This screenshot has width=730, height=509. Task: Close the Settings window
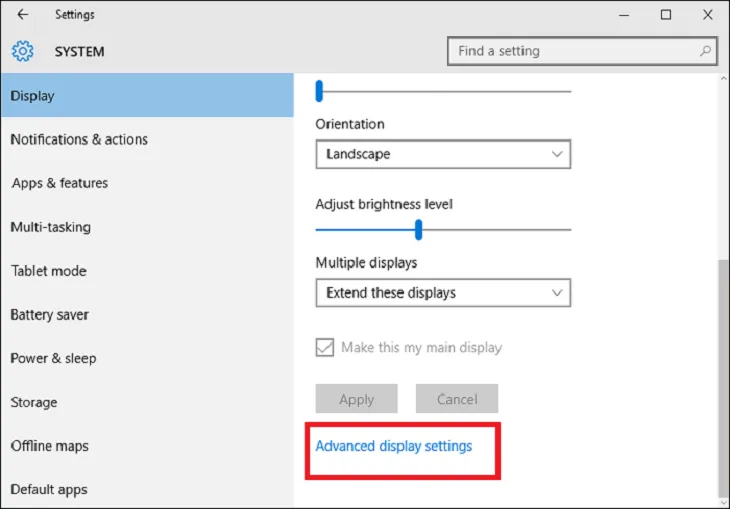tap(707, 15)
